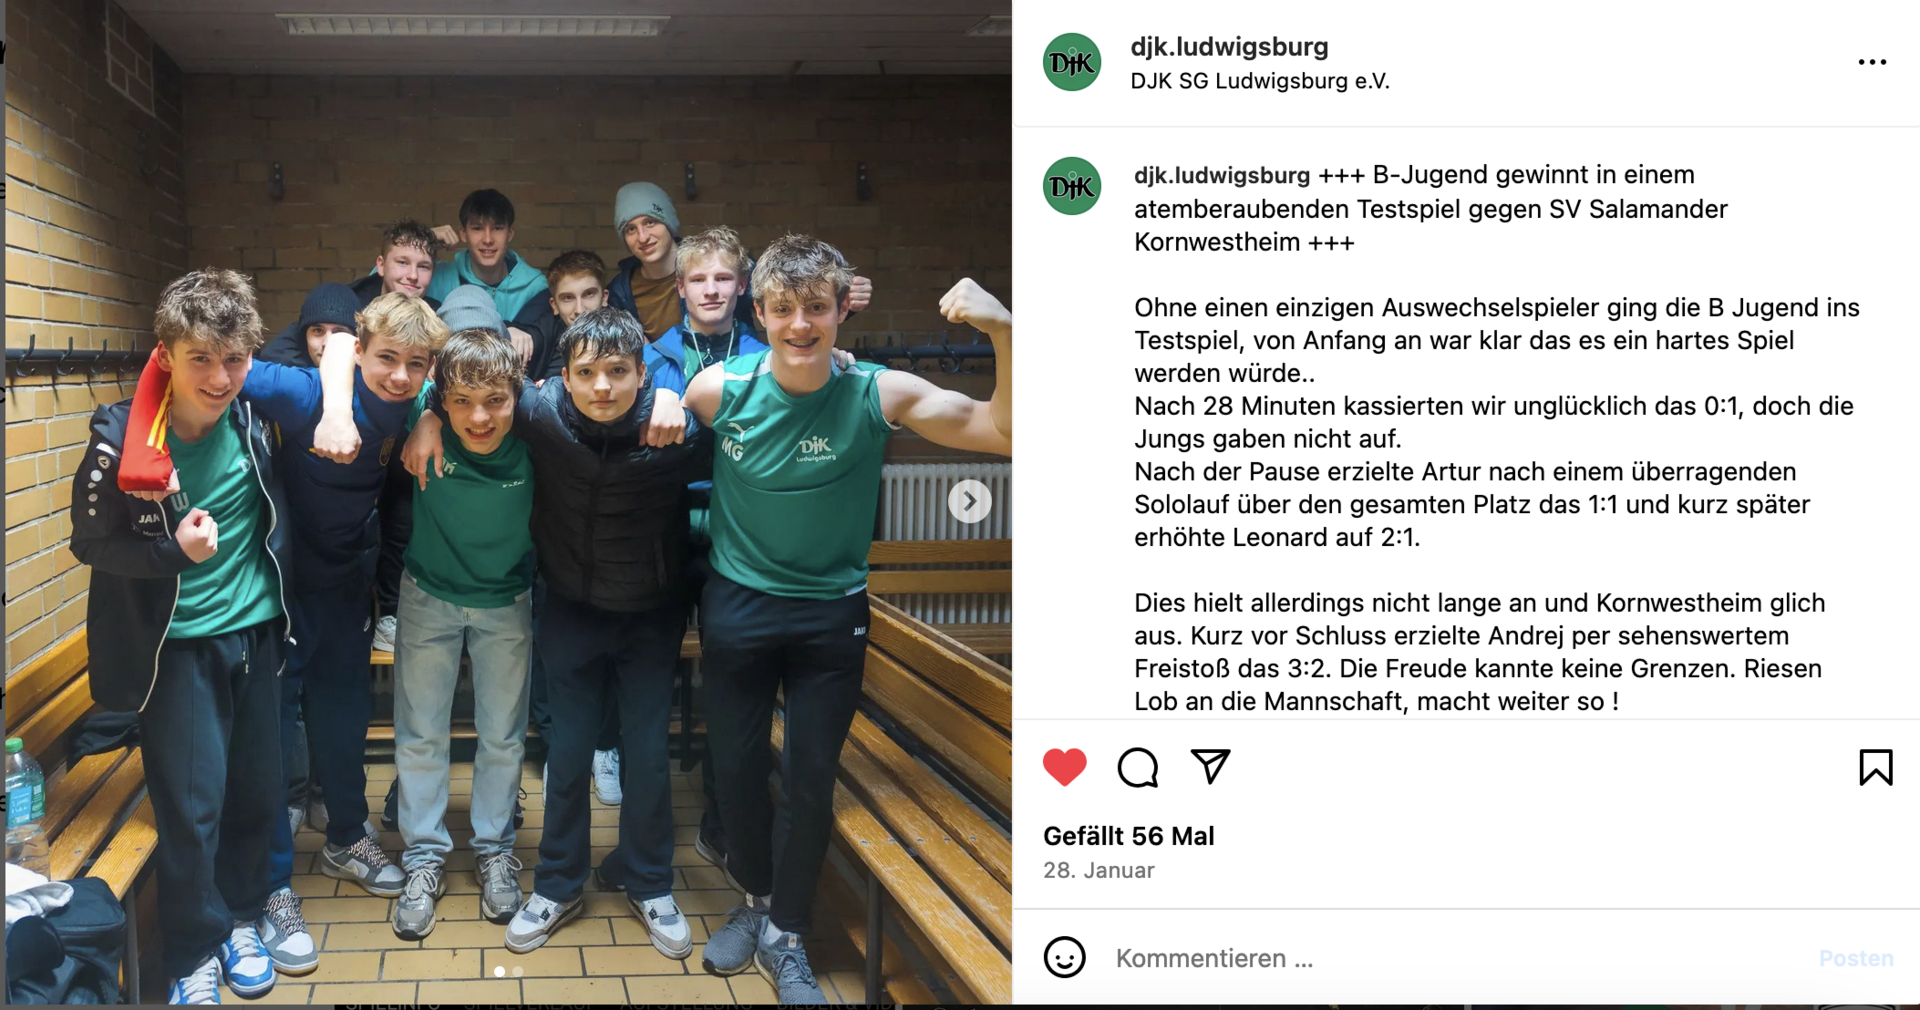This screenshot has width=1920, height=1010.
Task: Share the post via paper plane icon
Action: [1210, 766]
